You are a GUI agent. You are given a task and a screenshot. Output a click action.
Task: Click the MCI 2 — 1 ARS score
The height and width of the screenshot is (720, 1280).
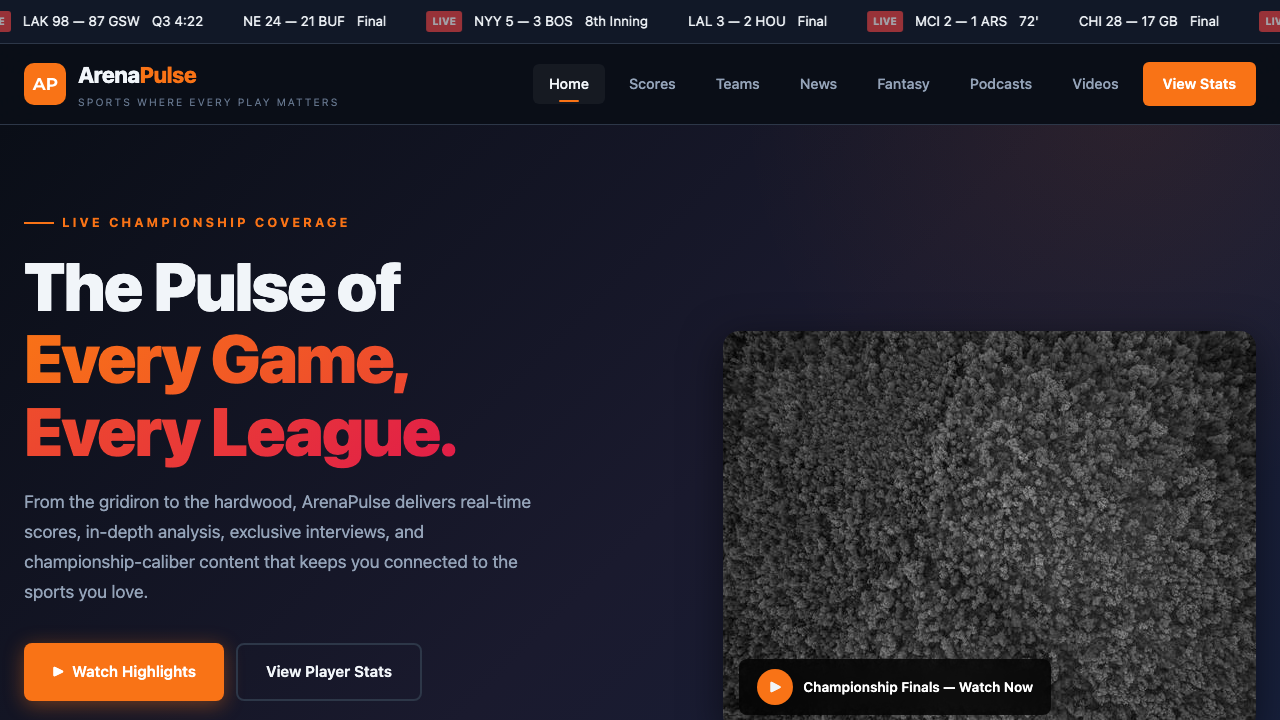[x=961, y=21]
